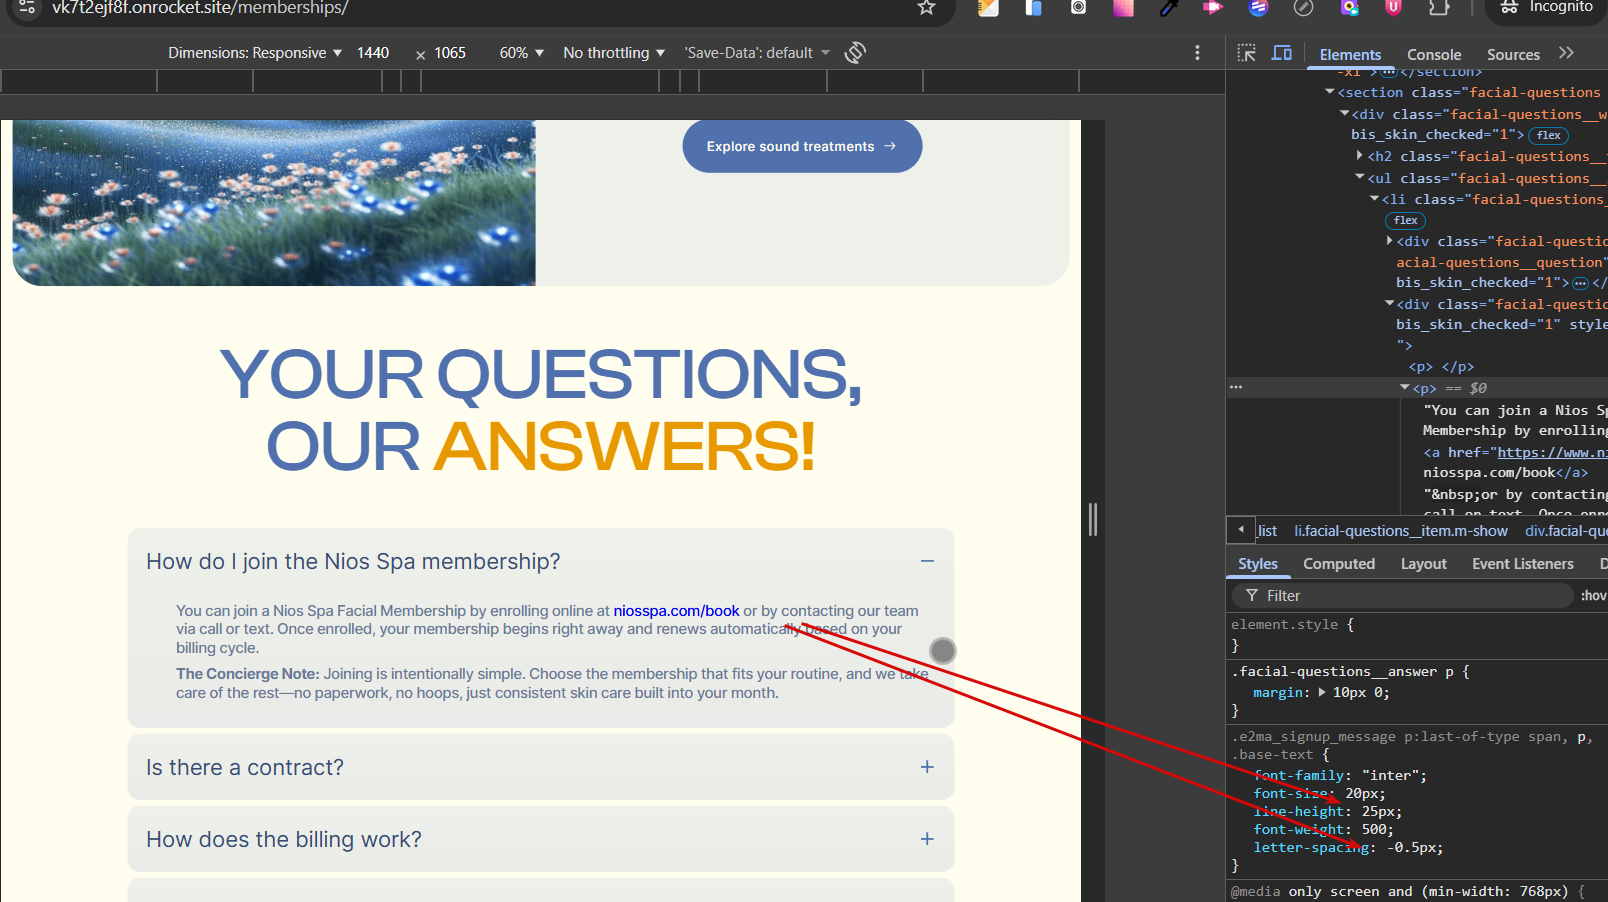The image size is (1608, 902).
Task: Toggle the device toolbar icon
Action: [1282, 53]
